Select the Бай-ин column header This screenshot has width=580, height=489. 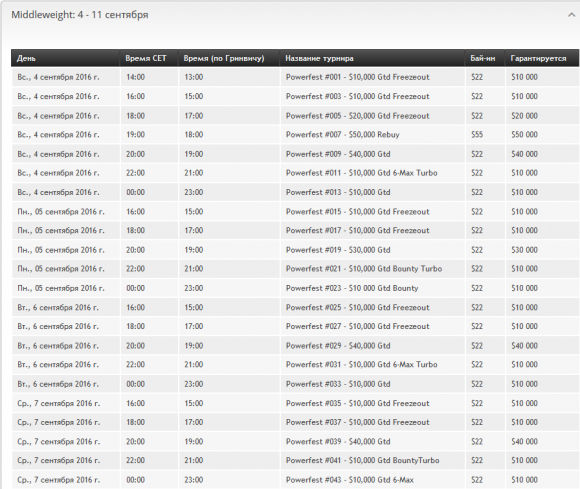pyautogui.click(x=483, y=58)
